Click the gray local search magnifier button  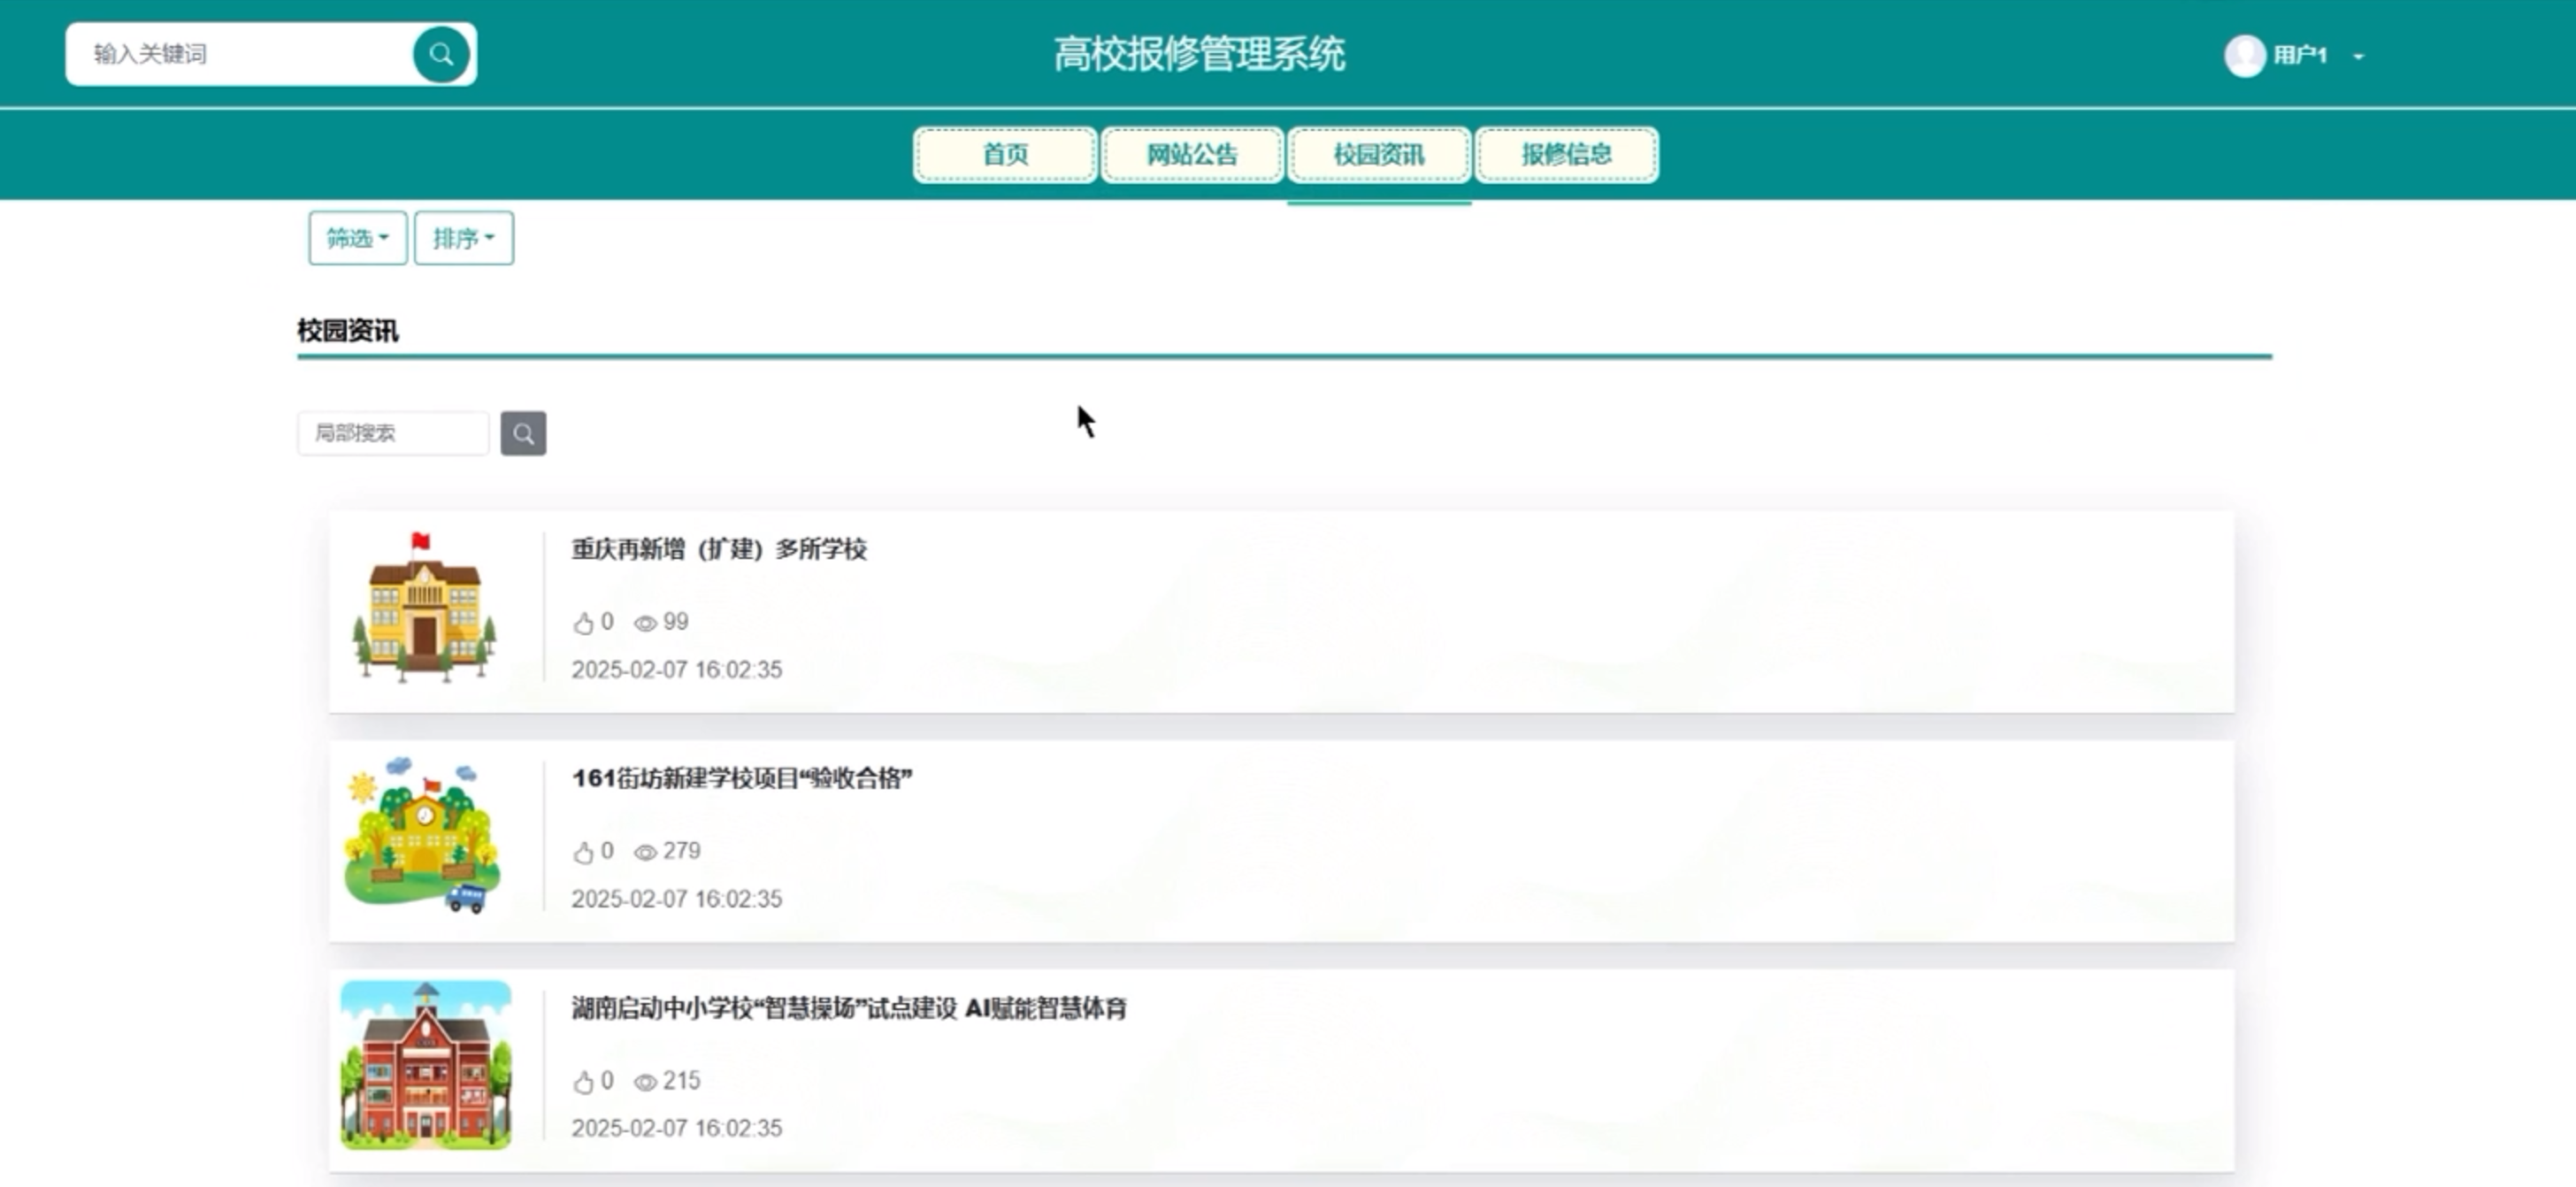point(523,433)
